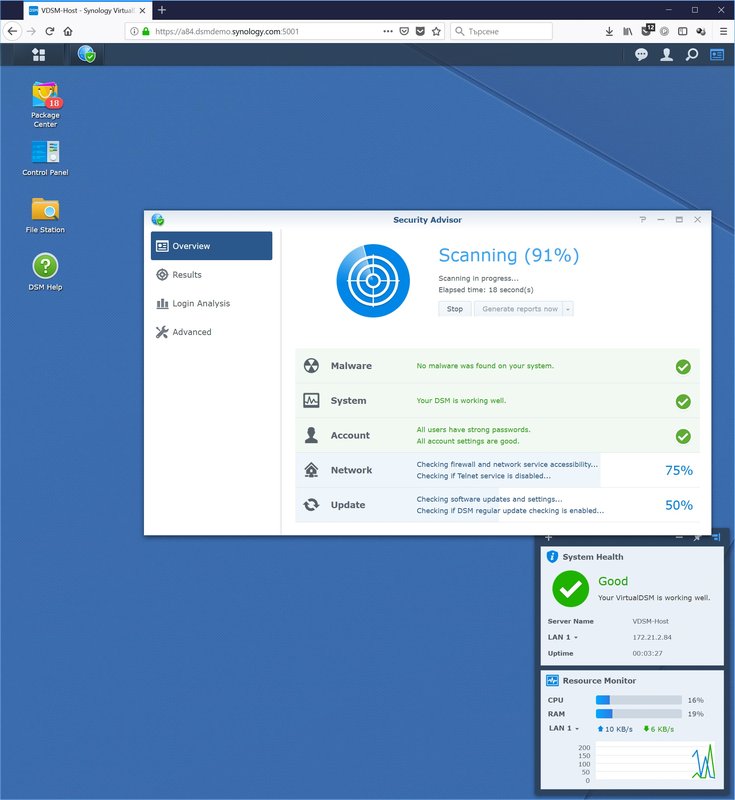Click Security Advisor icon in DSM taskbar
The image size is (735, 800).
point(87,54)
